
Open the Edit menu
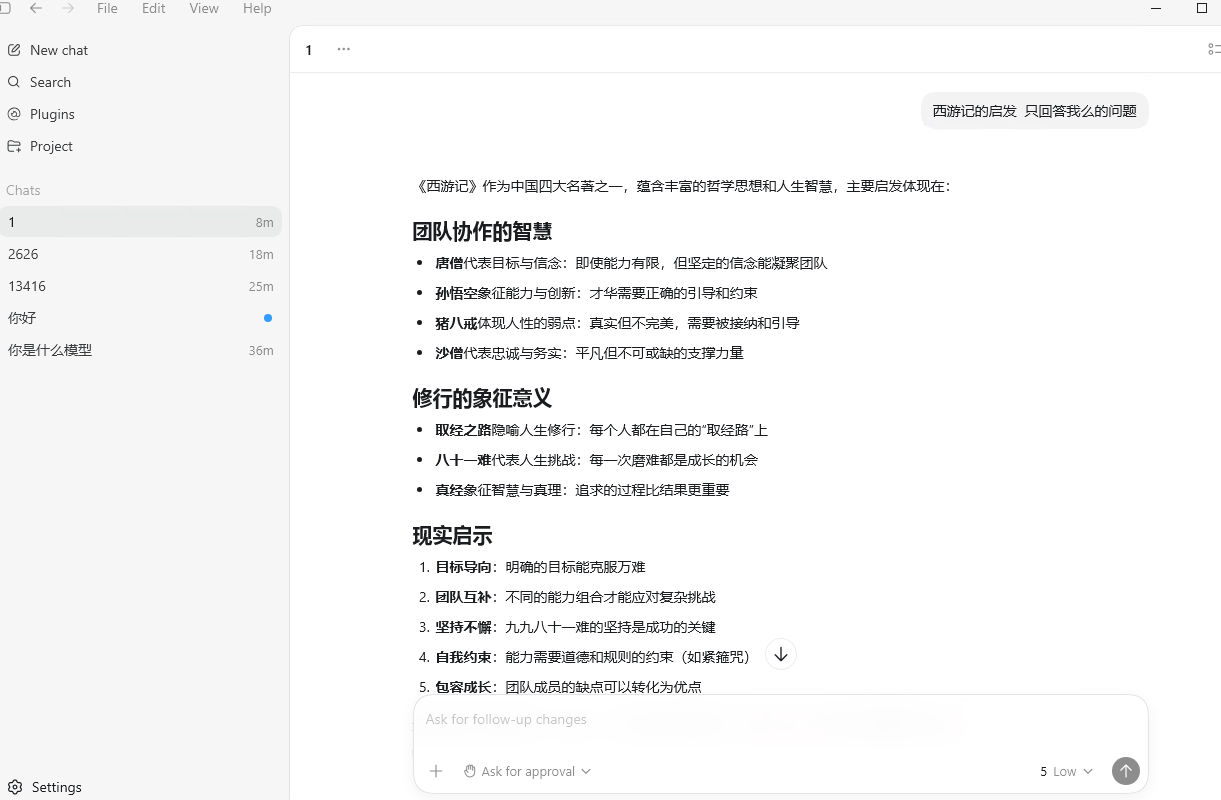click(153, 8)
